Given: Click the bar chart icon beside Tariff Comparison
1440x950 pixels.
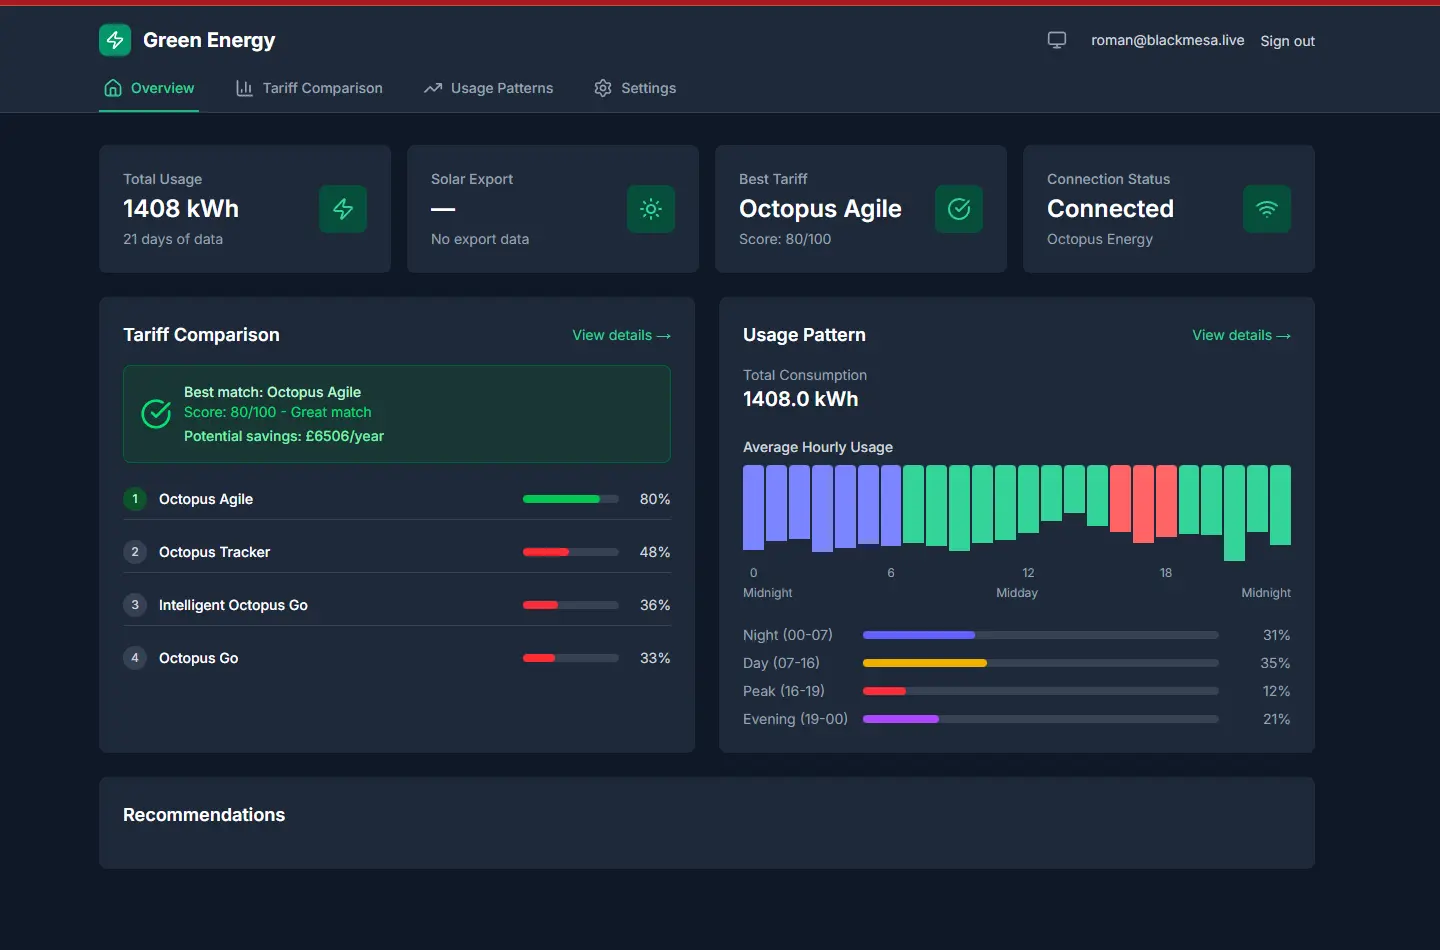Looking at the screenshot, I should [x=243, y=88].
